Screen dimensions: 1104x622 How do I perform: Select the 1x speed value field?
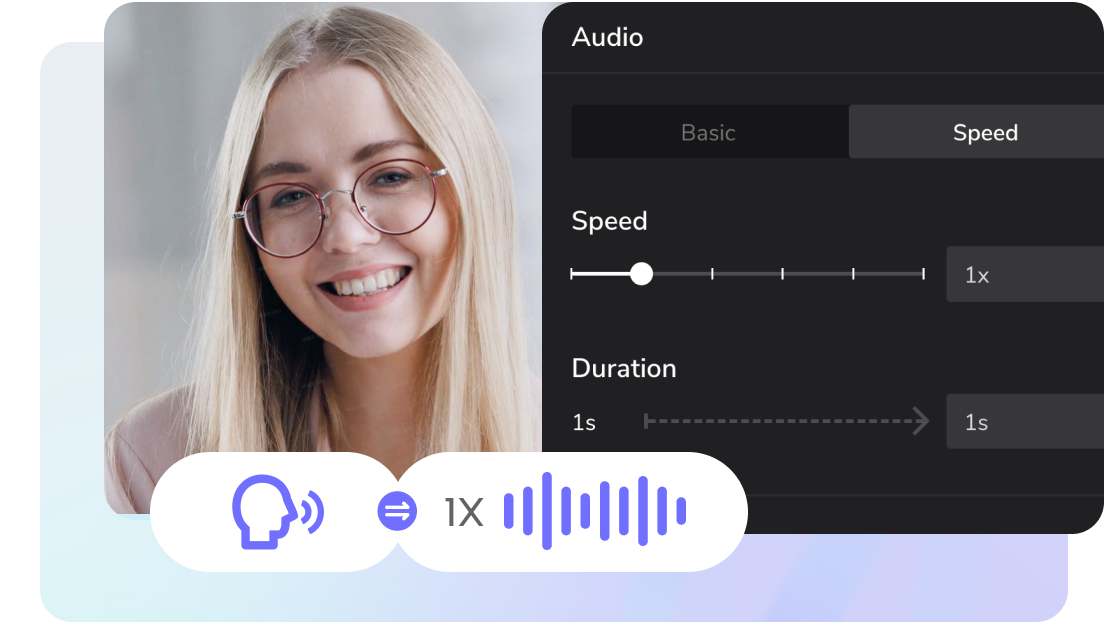coord(1024,274)
